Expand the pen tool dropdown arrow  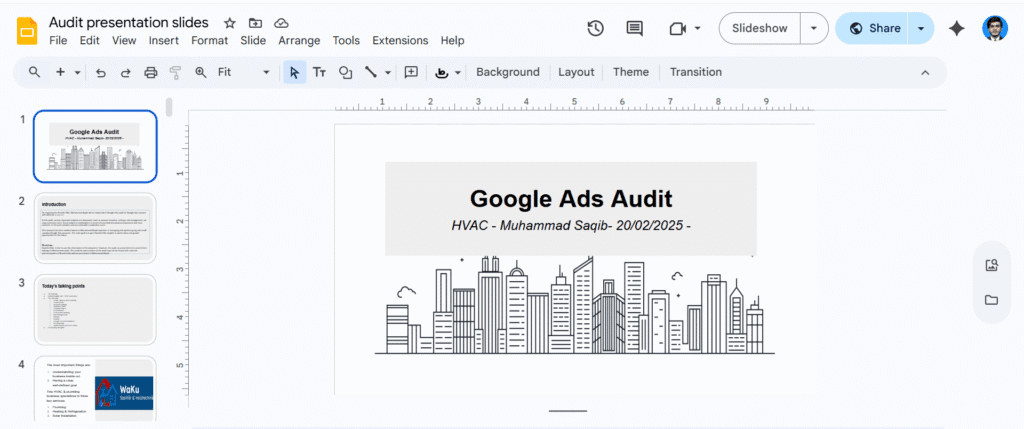click(458, 72)
